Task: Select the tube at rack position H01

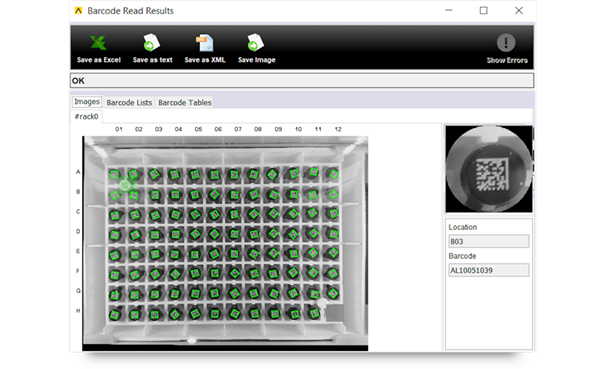Action: tap(115, 315)
